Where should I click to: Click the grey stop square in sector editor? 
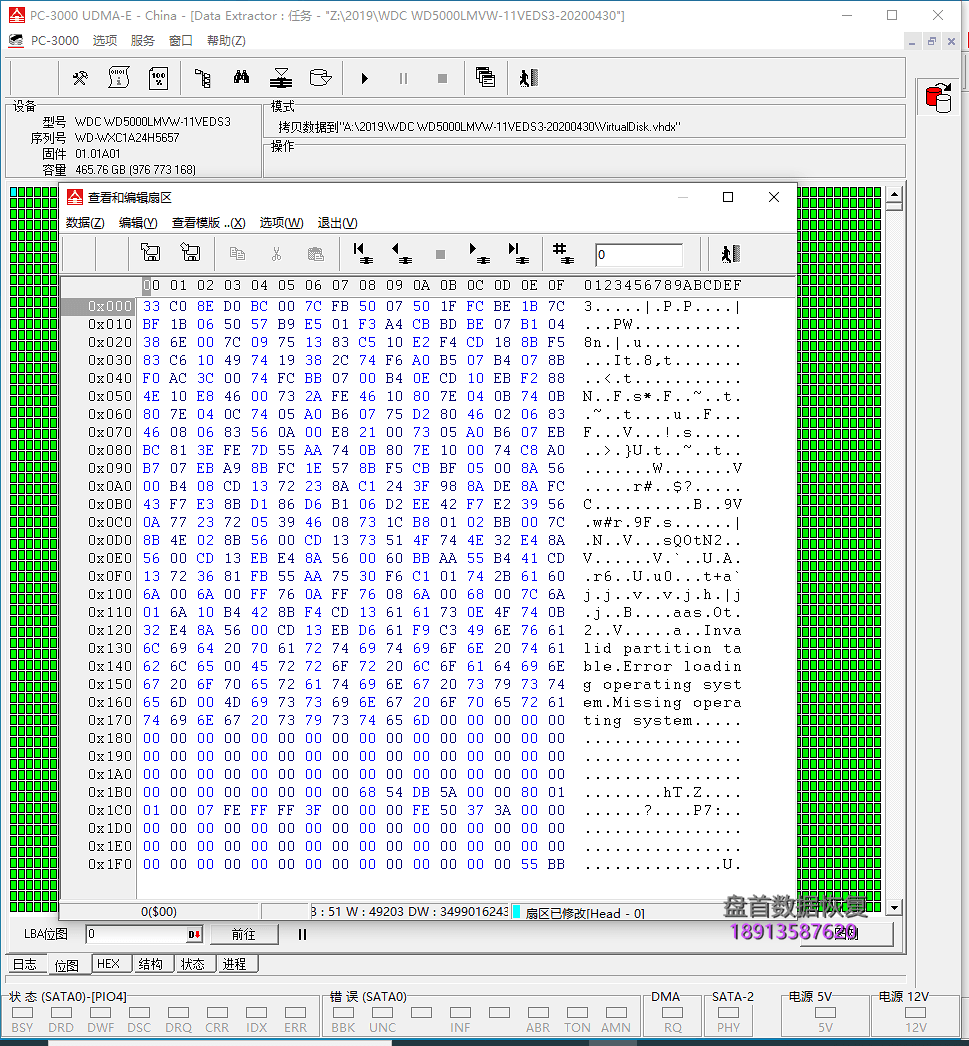(x=440, y=254)
